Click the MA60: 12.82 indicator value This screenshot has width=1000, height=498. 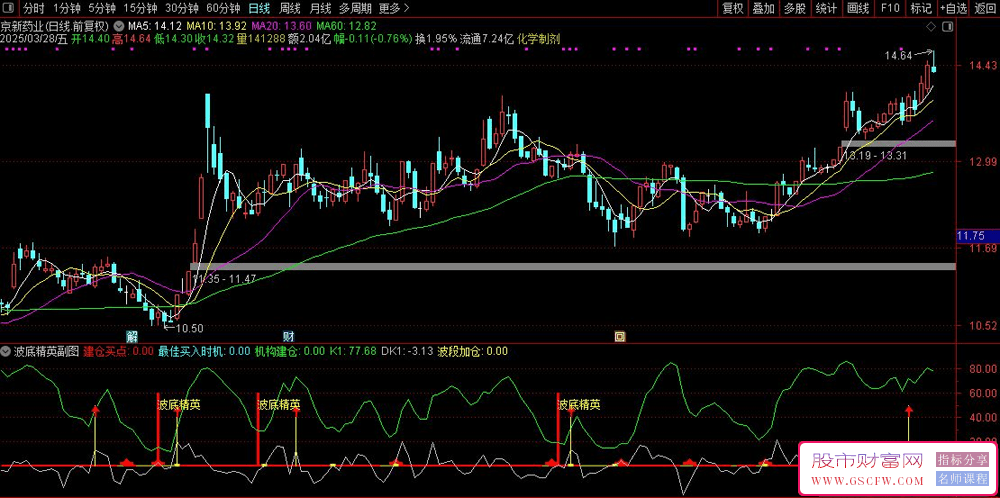(347, 27)
